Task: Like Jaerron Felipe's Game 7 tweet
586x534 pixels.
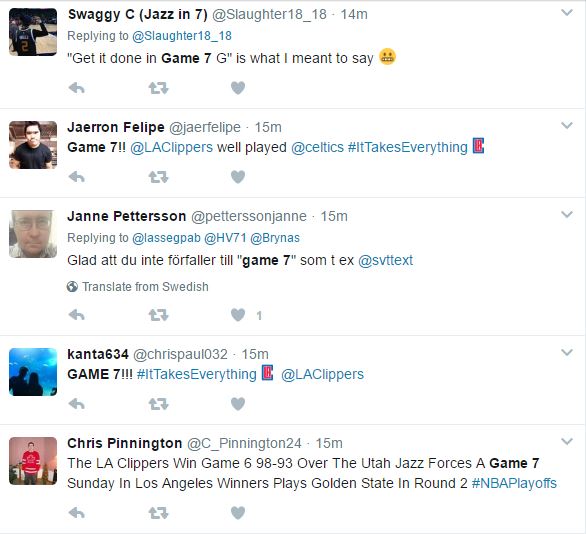Action: pos(238,177)
